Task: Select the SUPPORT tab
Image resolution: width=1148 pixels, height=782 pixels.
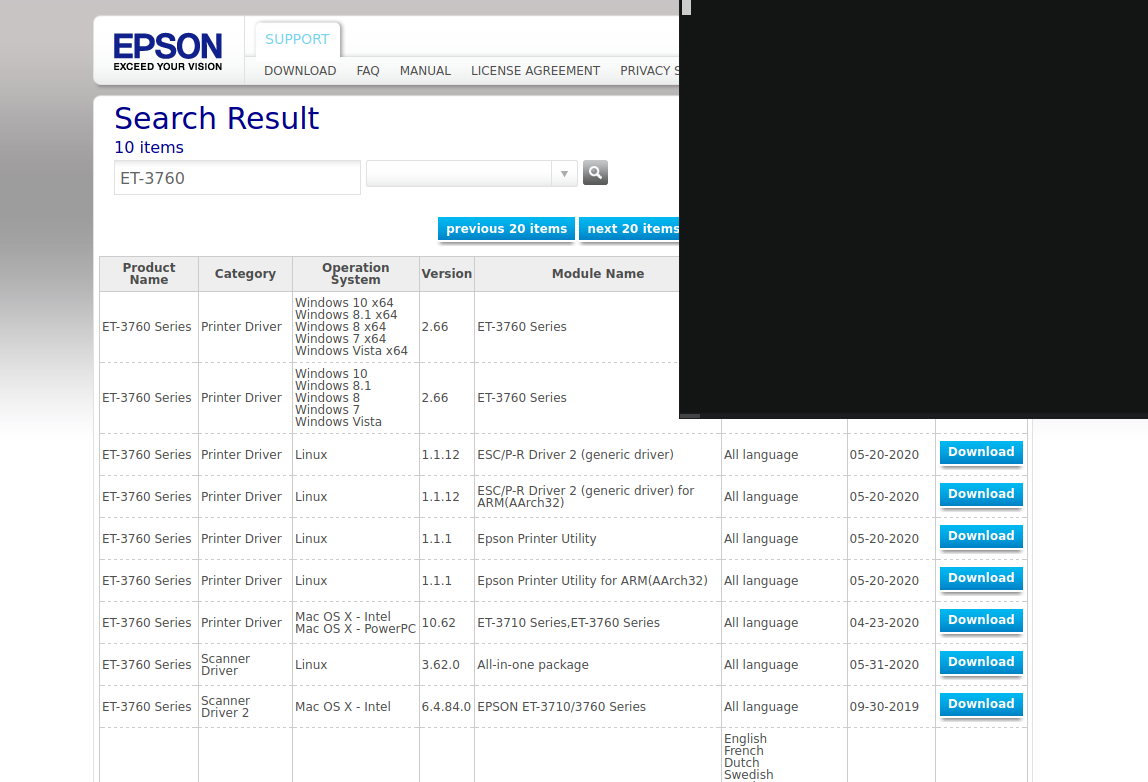Action: [297, 40]
